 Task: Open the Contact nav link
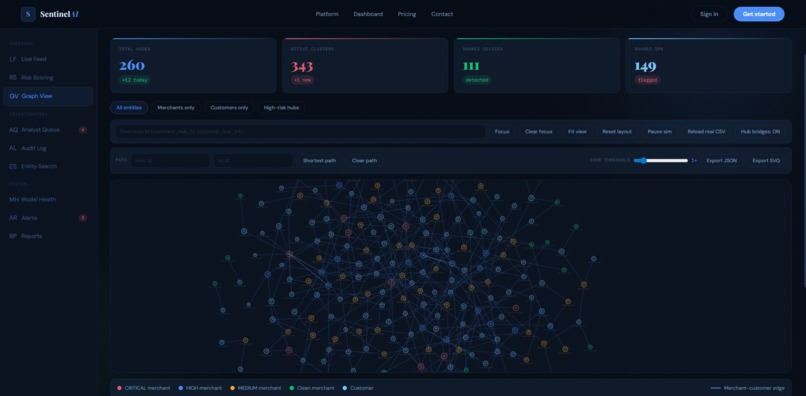(442, 14)
